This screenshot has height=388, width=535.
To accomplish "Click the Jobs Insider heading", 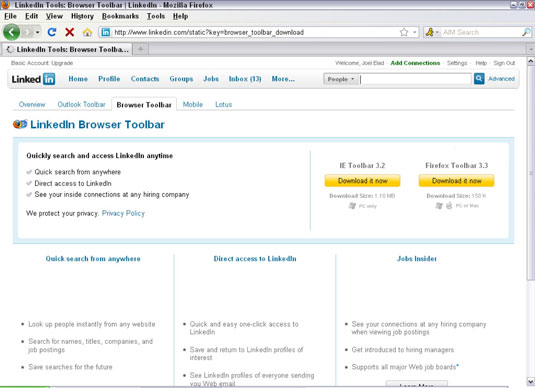I will (x=417, y=259).
